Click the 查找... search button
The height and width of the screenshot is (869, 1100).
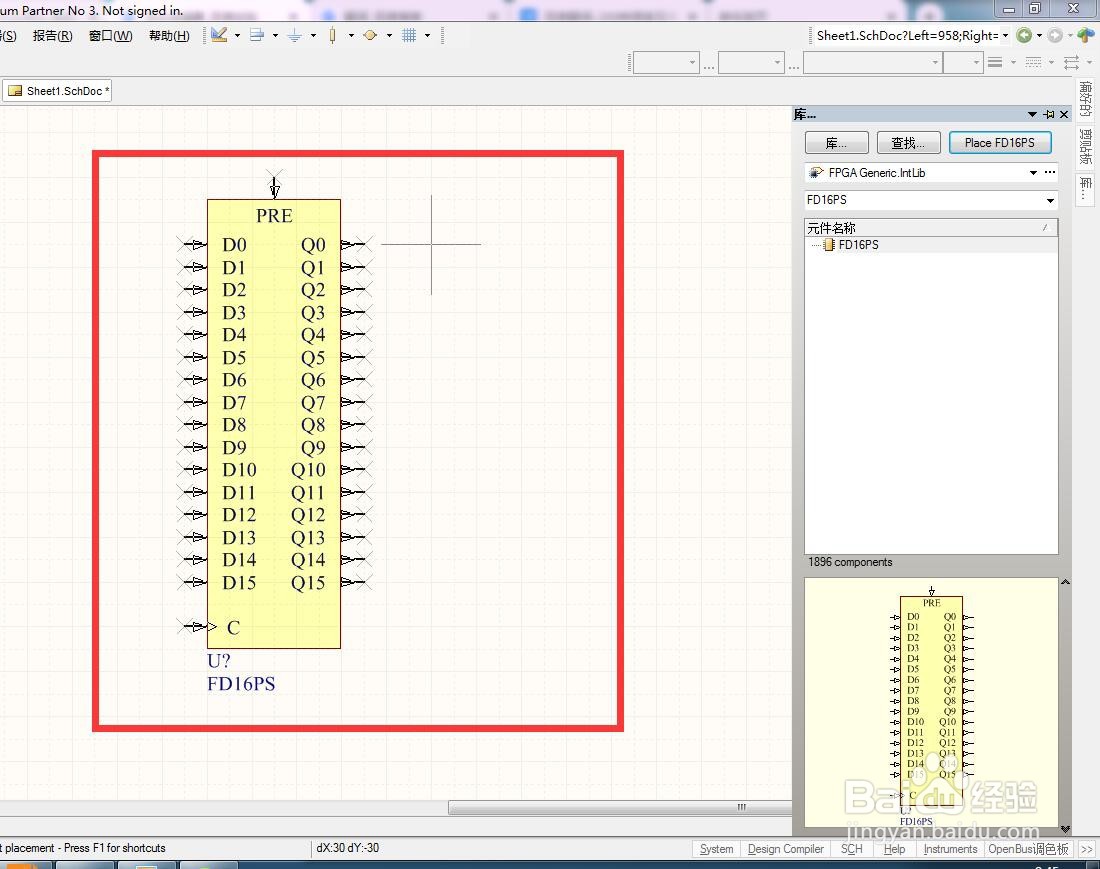click(x=908, y=142)
